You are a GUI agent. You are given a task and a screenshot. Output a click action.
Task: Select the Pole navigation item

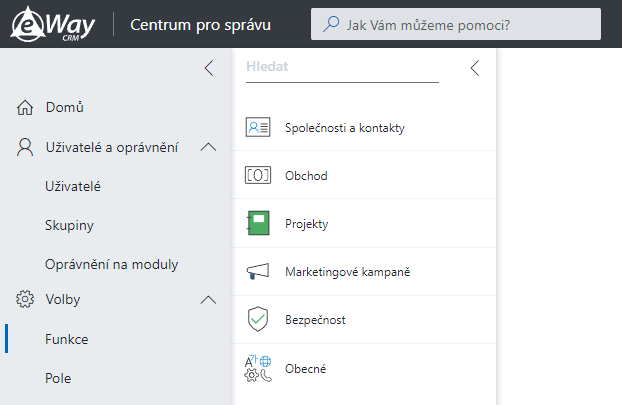coord(58,378)
